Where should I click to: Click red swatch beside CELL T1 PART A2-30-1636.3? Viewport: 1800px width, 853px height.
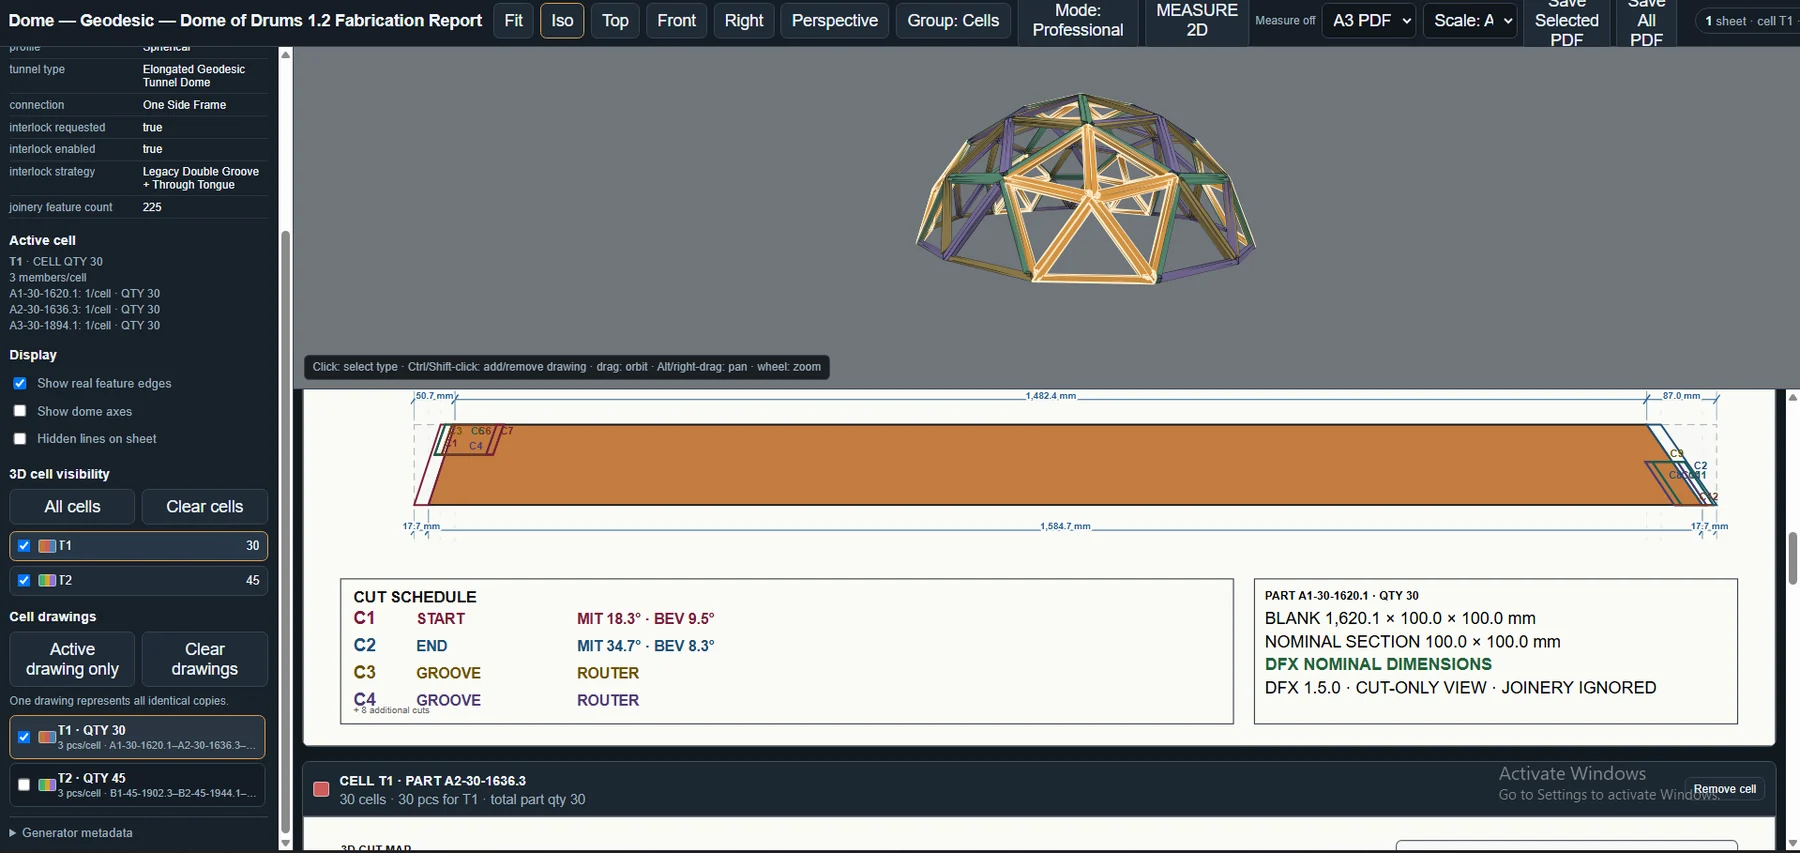[x=321, y=789]
